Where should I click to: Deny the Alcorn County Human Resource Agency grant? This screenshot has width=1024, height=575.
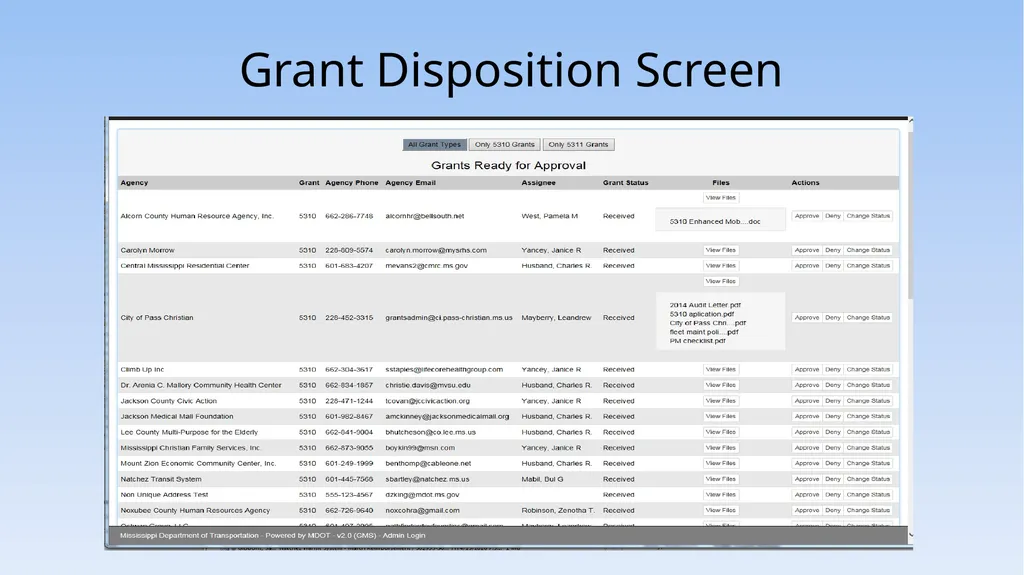(832, 216)
